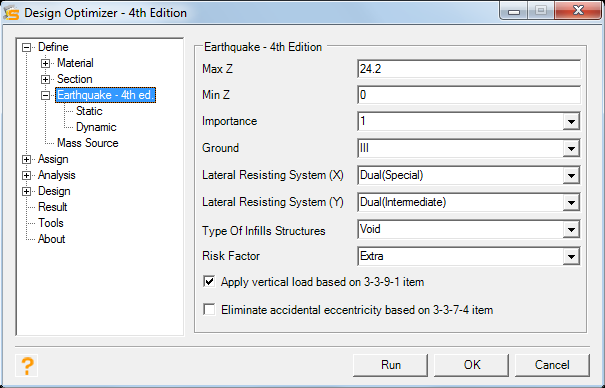Expand the Assign tree node
This screenshot has width=605, height=388.
(x=26, y=159)
